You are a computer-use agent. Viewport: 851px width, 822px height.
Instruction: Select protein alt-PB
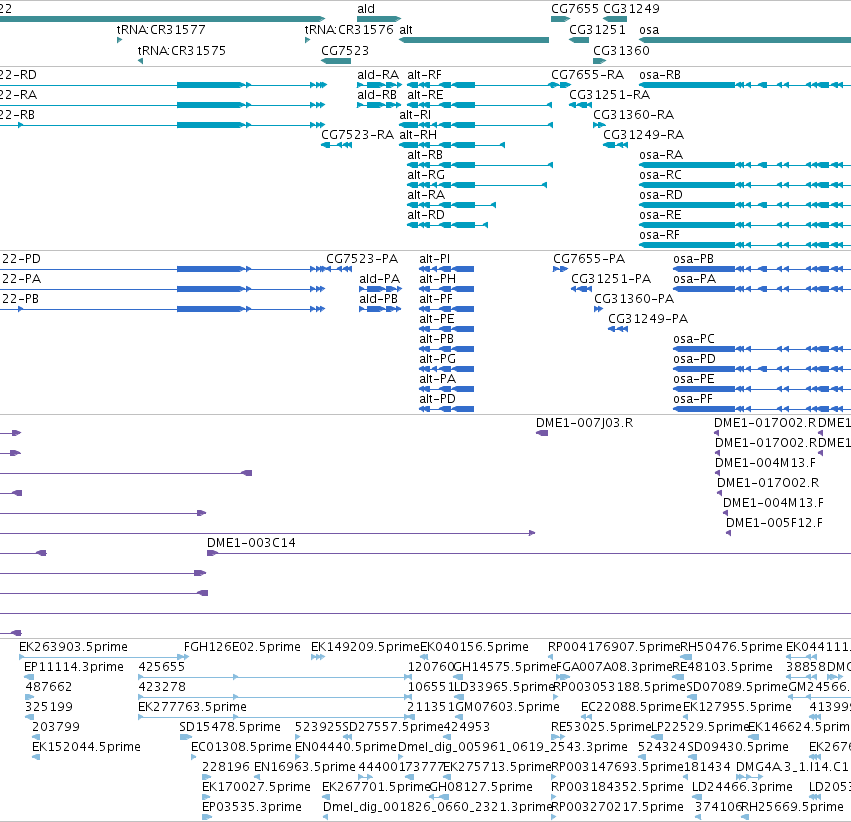pyautogui.click(x=436, y=339)
